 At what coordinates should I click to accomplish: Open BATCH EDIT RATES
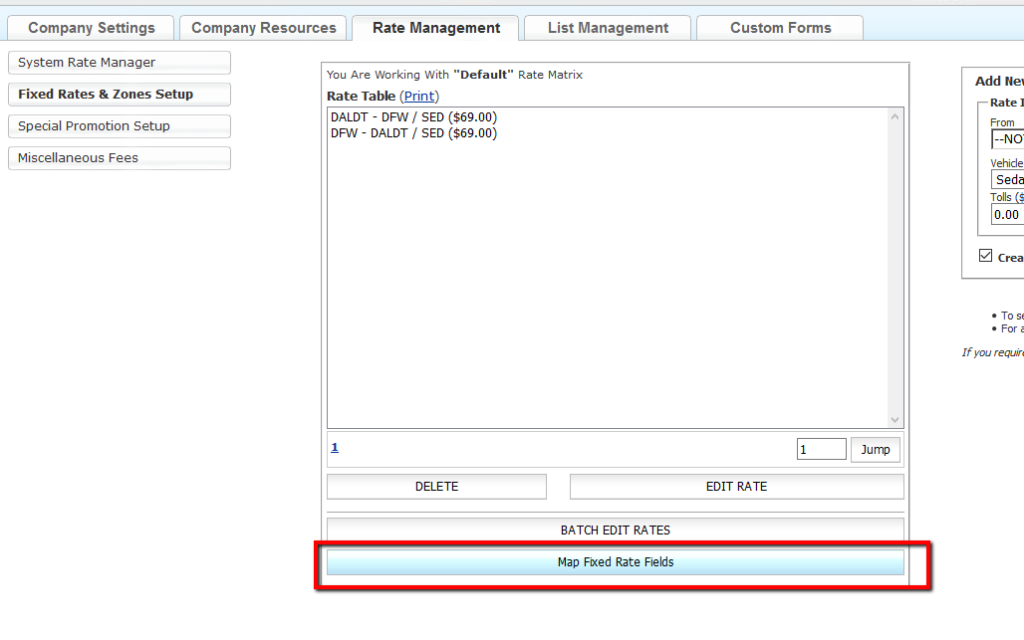coord(615,530)
